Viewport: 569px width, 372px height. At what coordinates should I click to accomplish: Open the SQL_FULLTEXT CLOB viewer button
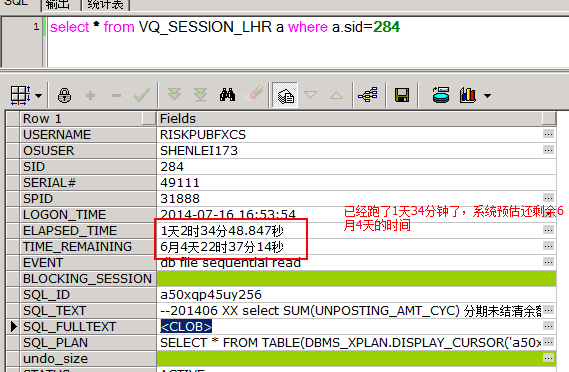[x=548, y=326]
